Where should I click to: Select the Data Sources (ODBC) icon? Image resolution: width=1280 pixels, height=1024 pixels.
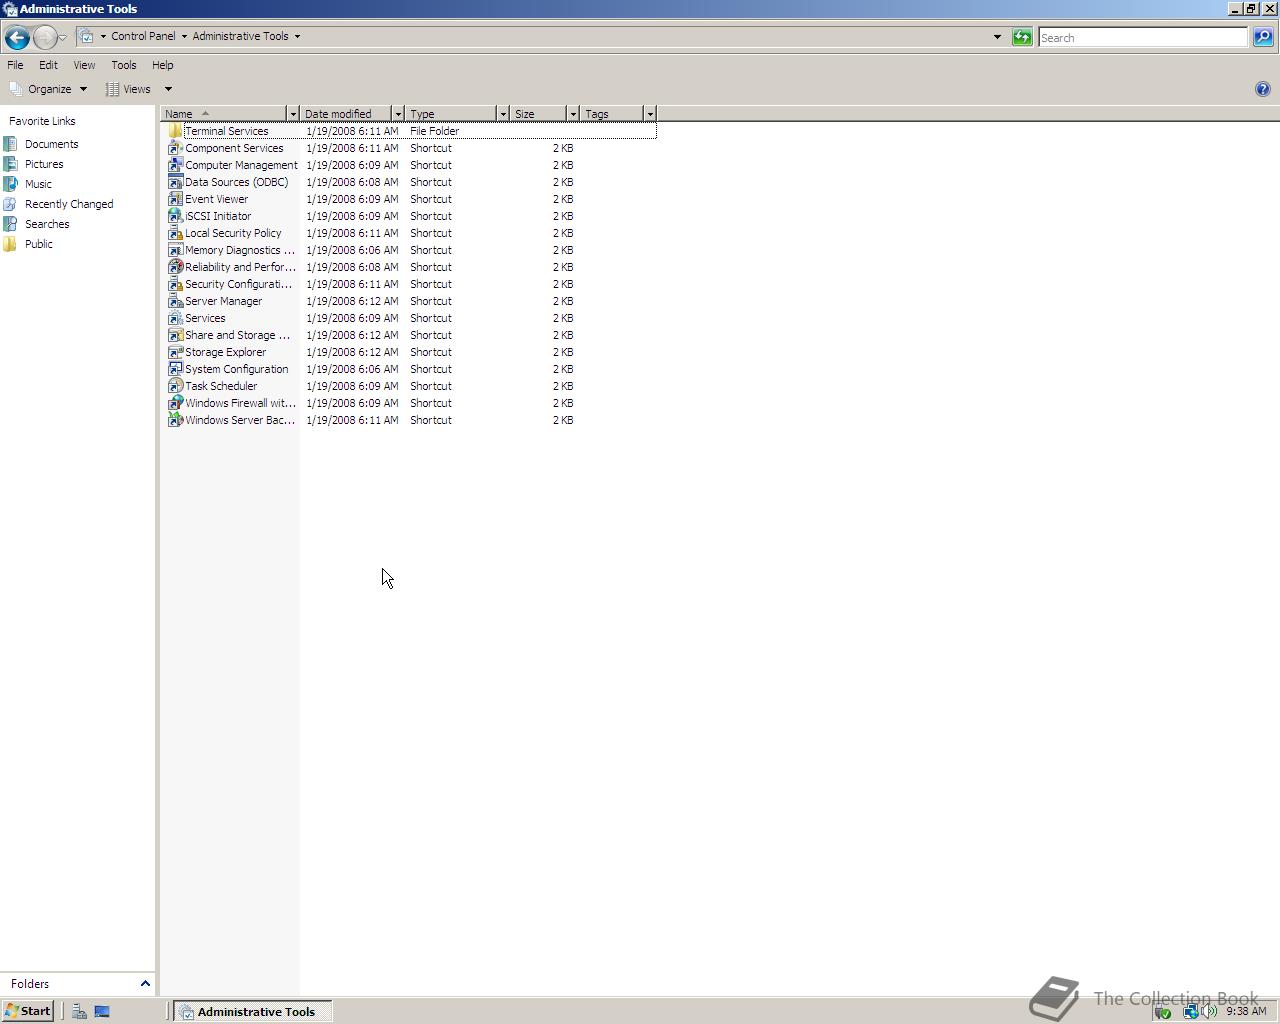[175, 182]
